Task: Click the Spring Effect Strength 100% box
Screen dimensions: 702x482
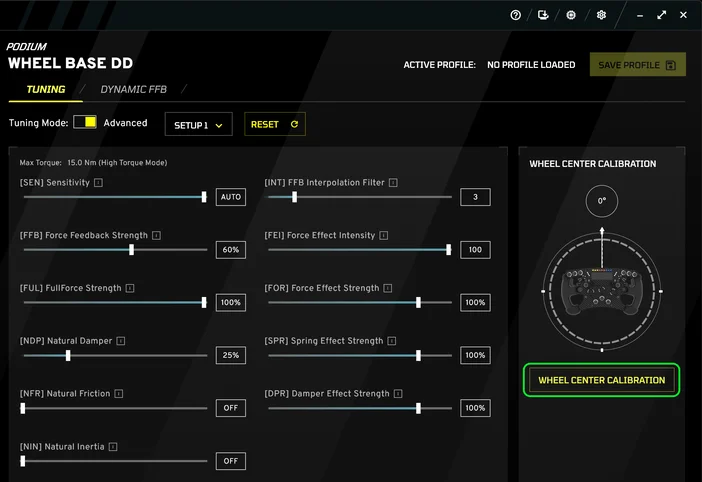Action: (x=475, y=355)
